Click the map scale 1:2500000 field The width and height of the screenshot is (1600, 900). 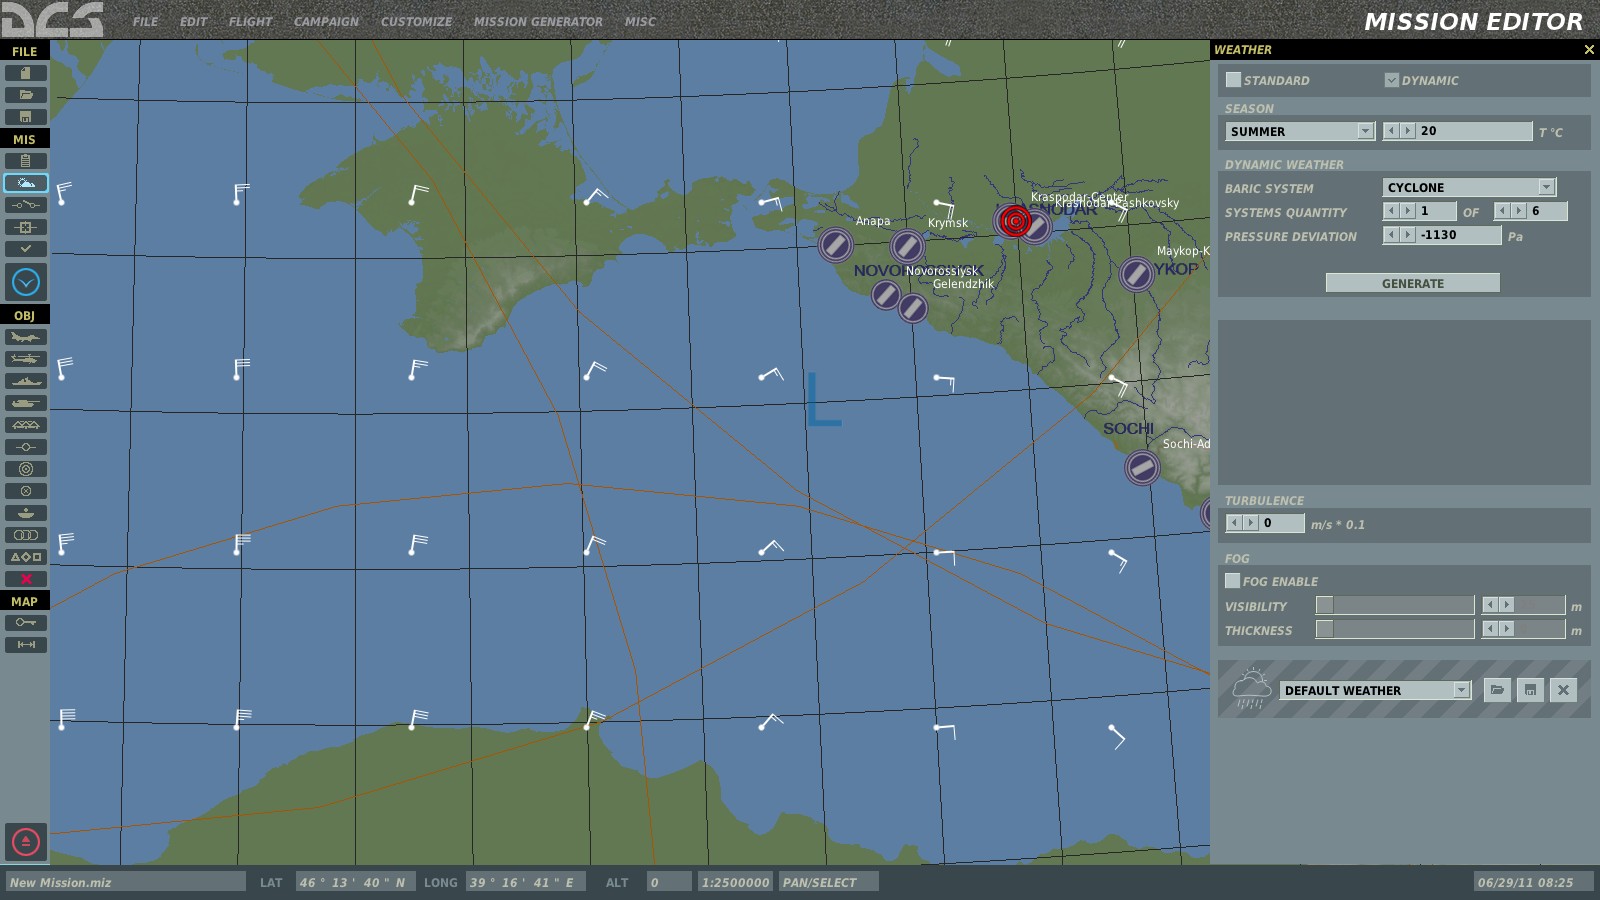(x=735, y=882)
